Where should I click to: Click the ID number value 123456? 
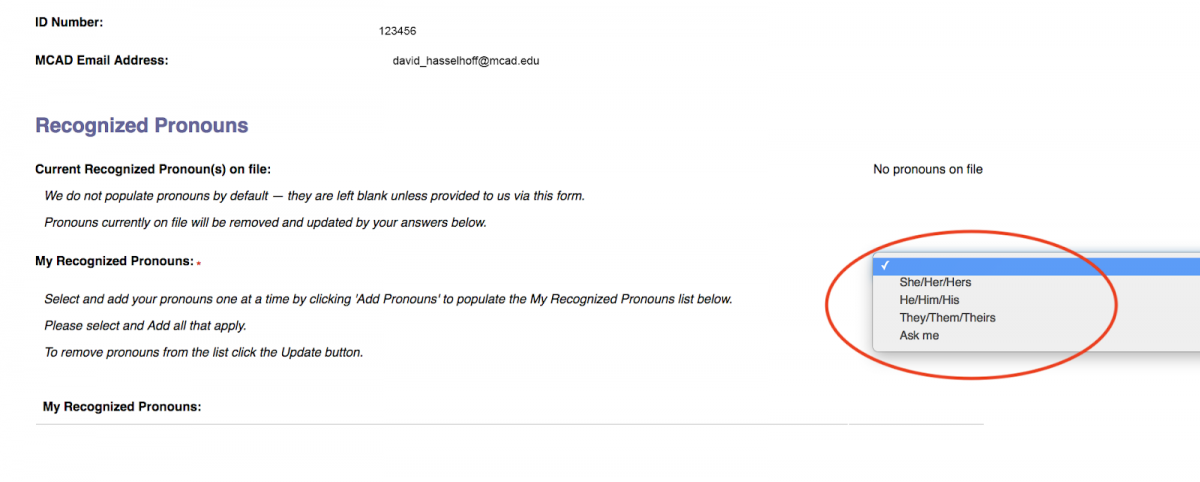pos(397,31)
